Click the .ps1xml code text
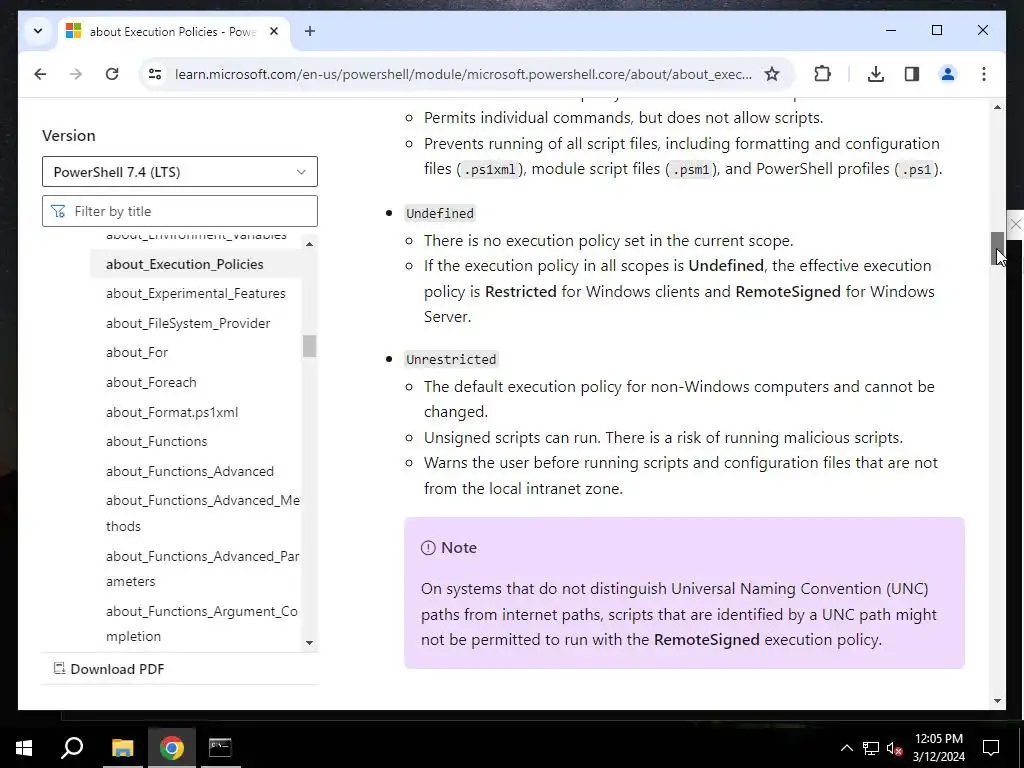 (x=490, y=169)
